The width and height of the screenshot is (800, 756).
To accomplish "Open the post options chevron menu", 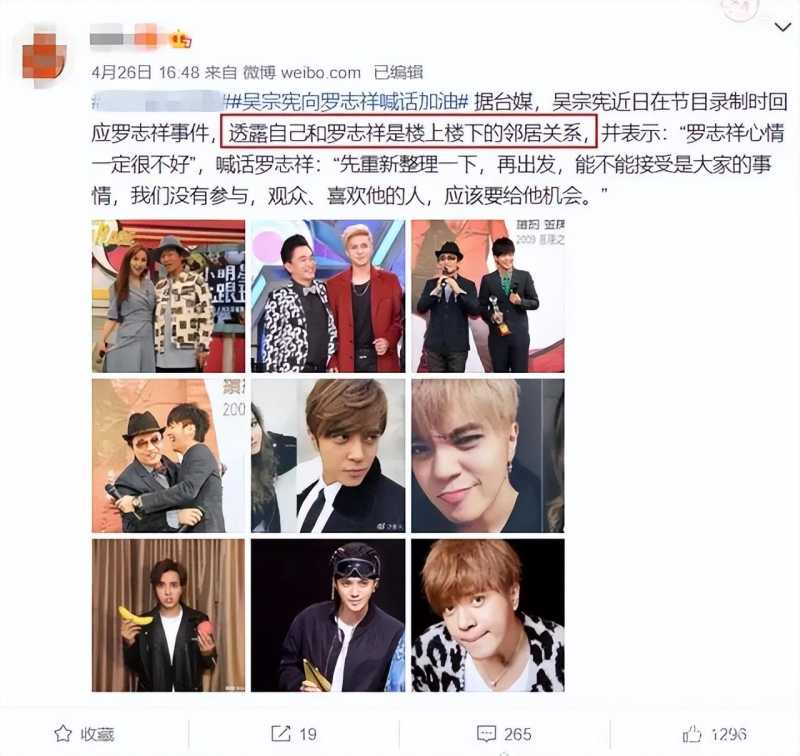I will coord(782,27).
